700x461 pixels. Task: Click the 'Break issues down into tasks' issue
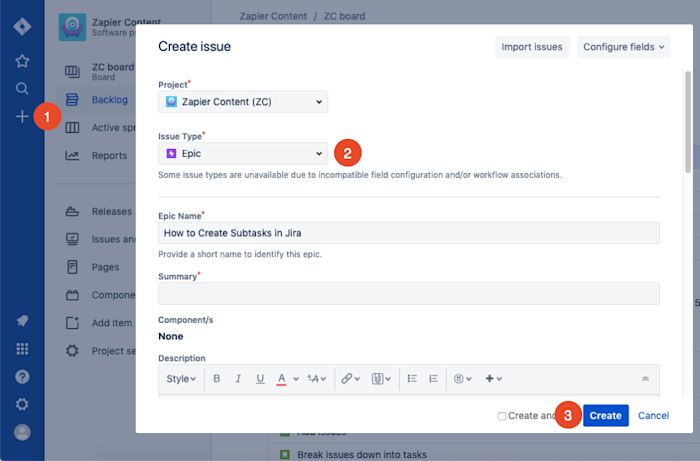(x=362, y=454)
